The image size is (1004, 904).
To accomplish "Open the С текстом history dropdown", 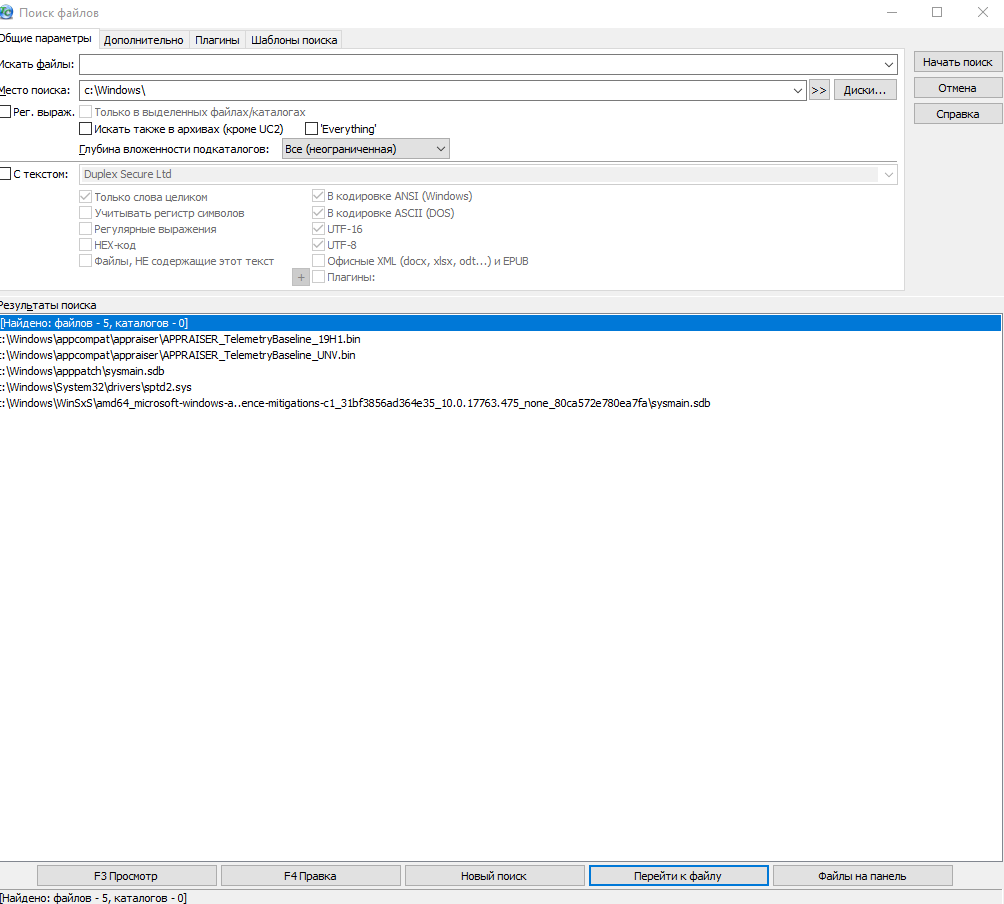I will (x=889, y=174).
